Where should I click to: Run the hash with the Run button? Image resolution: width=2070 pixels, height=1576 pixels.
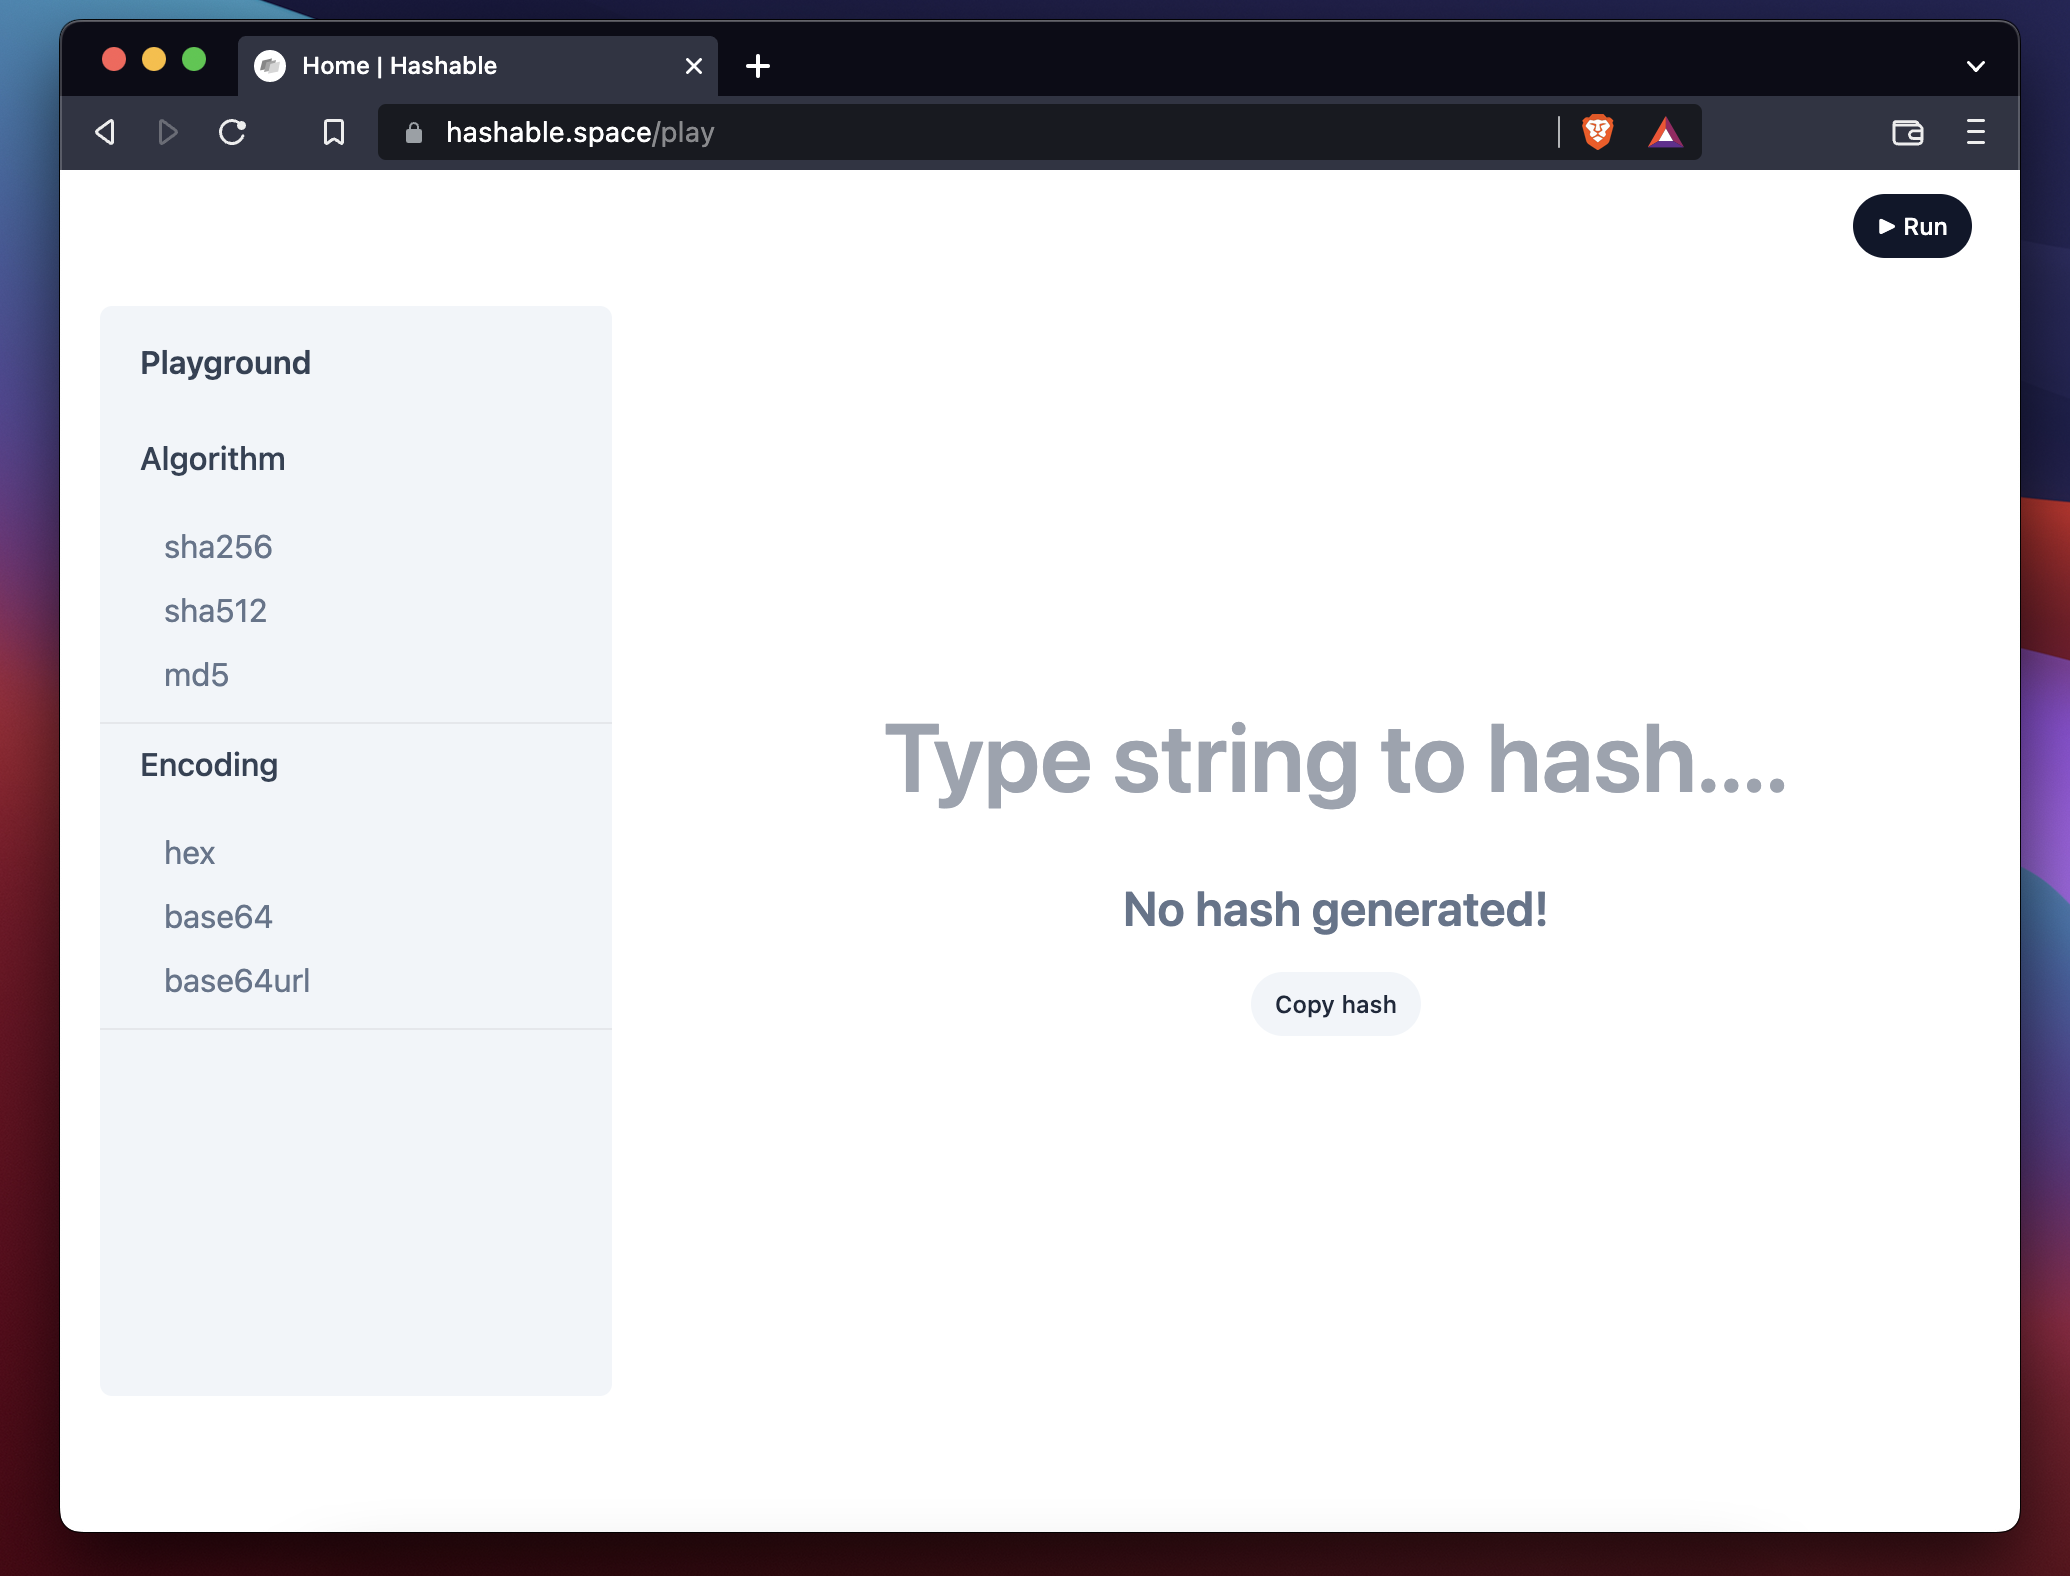1912,226
